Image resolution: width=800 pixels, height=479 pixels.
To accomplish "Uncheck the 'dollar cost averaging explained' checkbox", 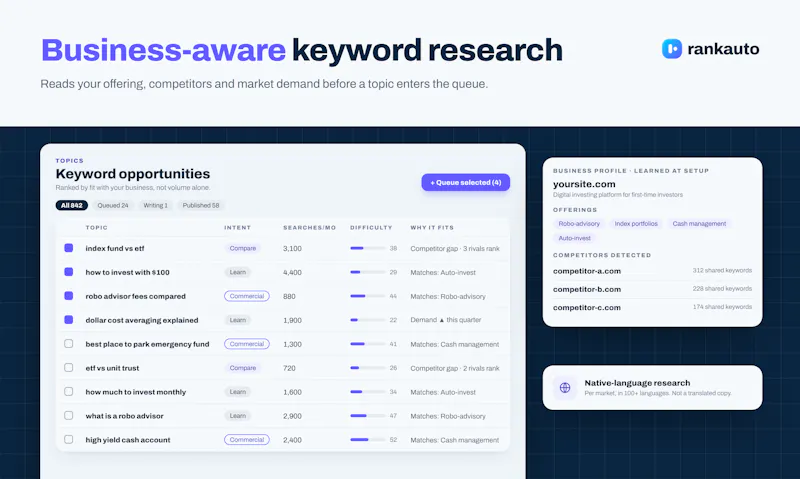I will [x=68, y=320].
